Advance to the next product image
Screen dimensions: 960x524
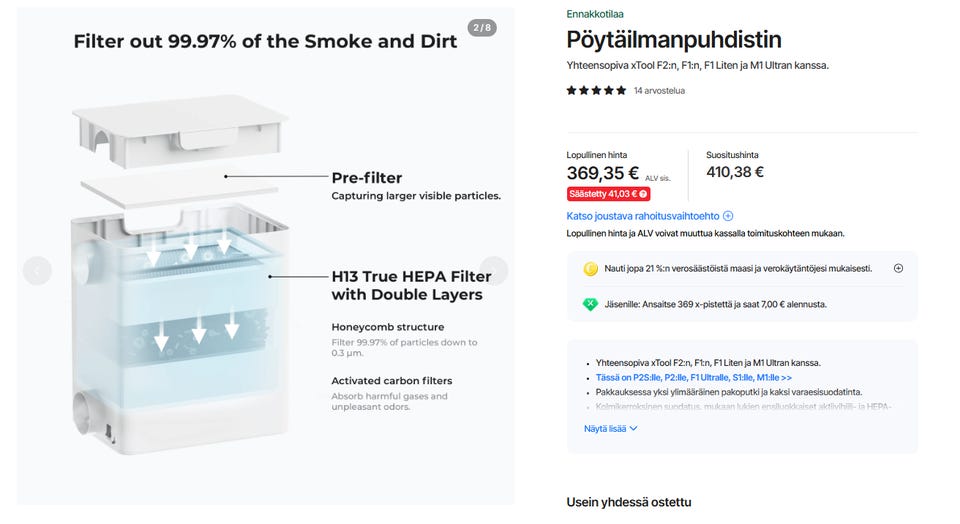tap(494, 271)
